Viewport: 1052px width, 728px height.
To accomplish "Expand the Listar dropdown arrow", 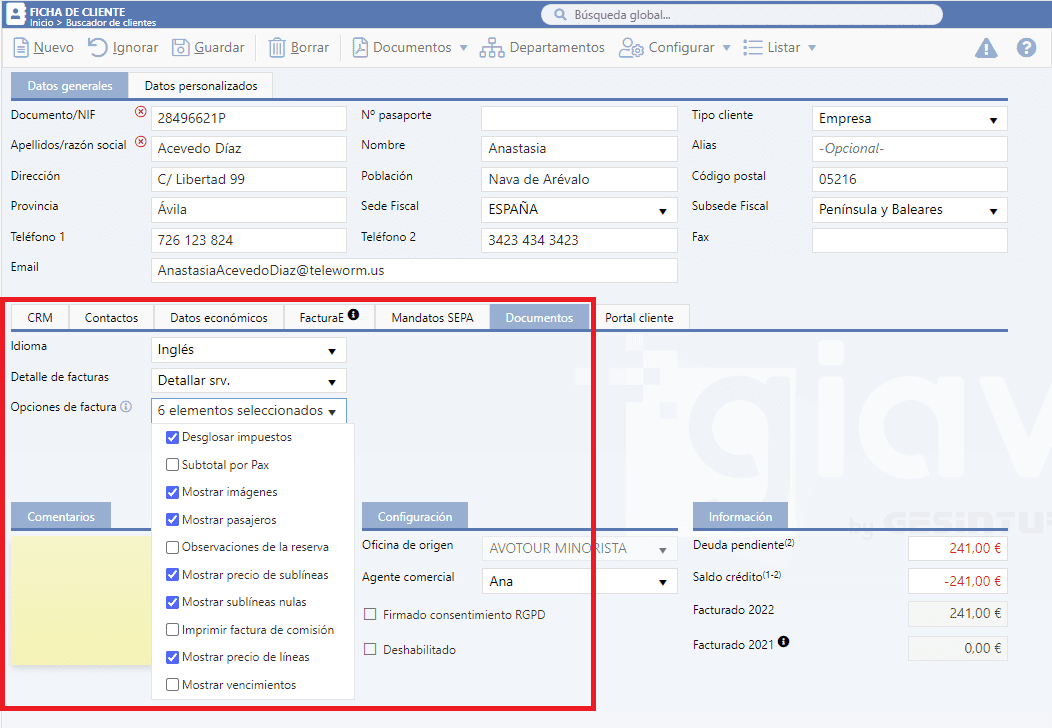I will (x=812, y=48).
